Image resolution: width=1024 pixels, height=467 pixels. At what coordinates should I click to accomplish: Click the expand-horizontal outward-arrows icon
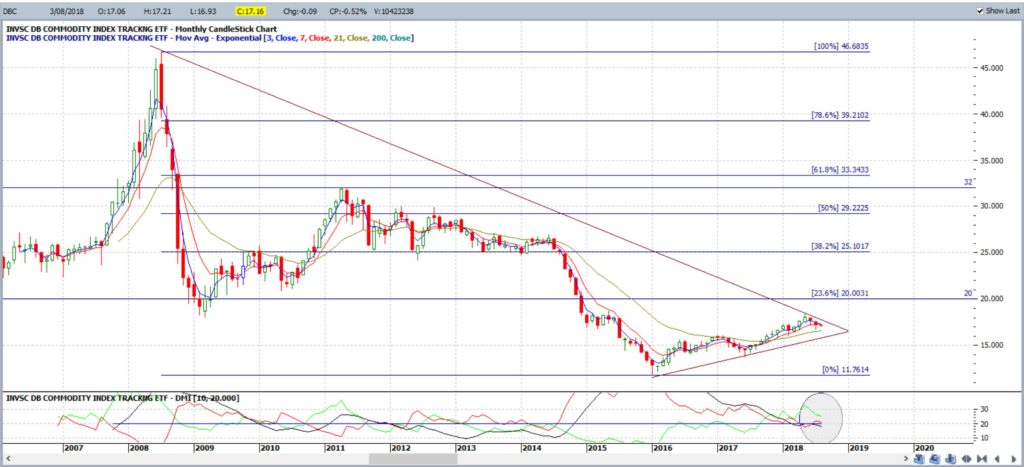coord(967,459)
